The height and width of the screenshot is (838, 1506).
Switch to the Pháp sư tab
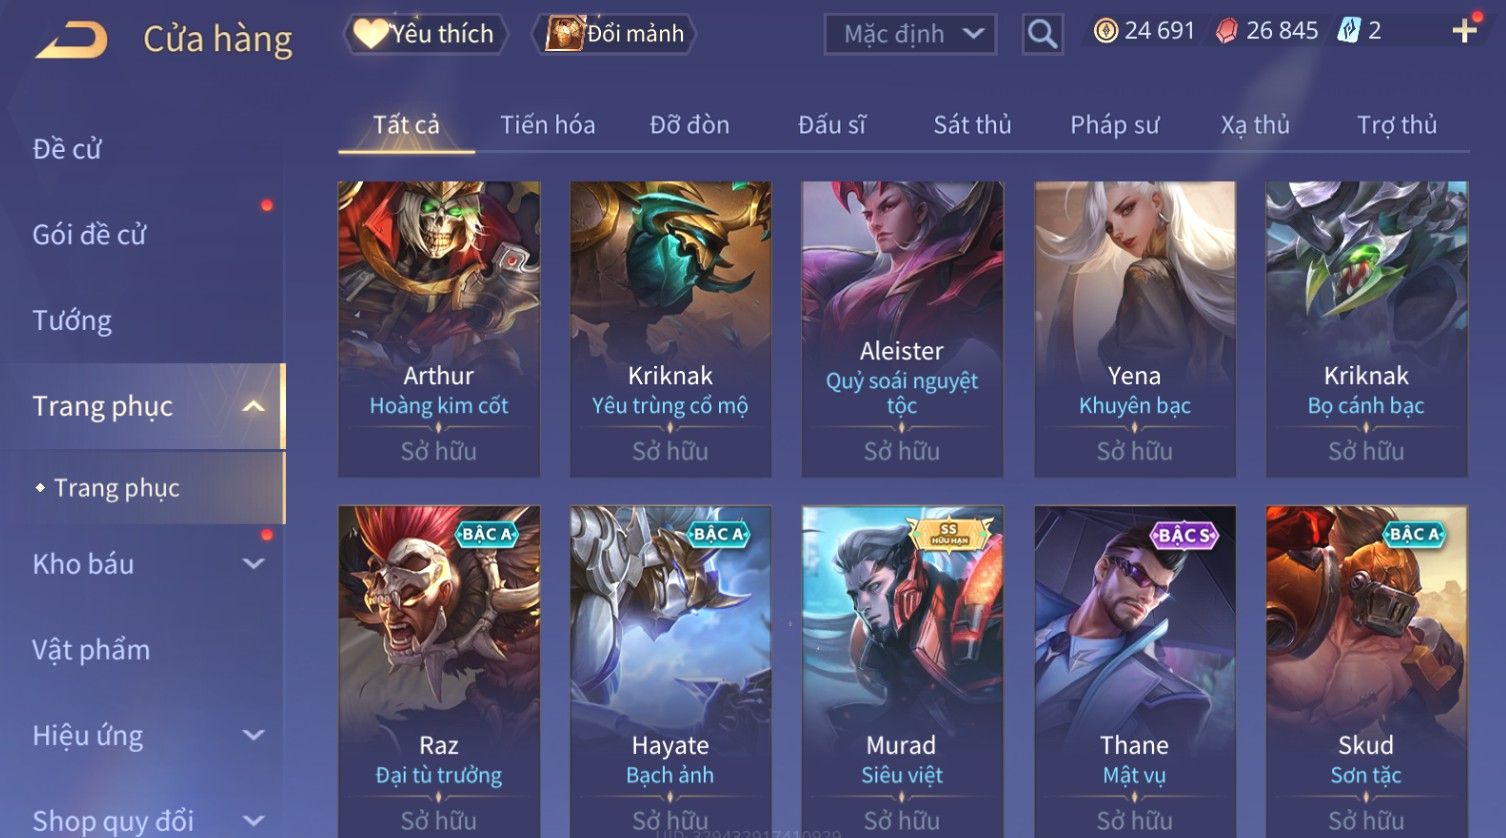(x=1114, y=125)
